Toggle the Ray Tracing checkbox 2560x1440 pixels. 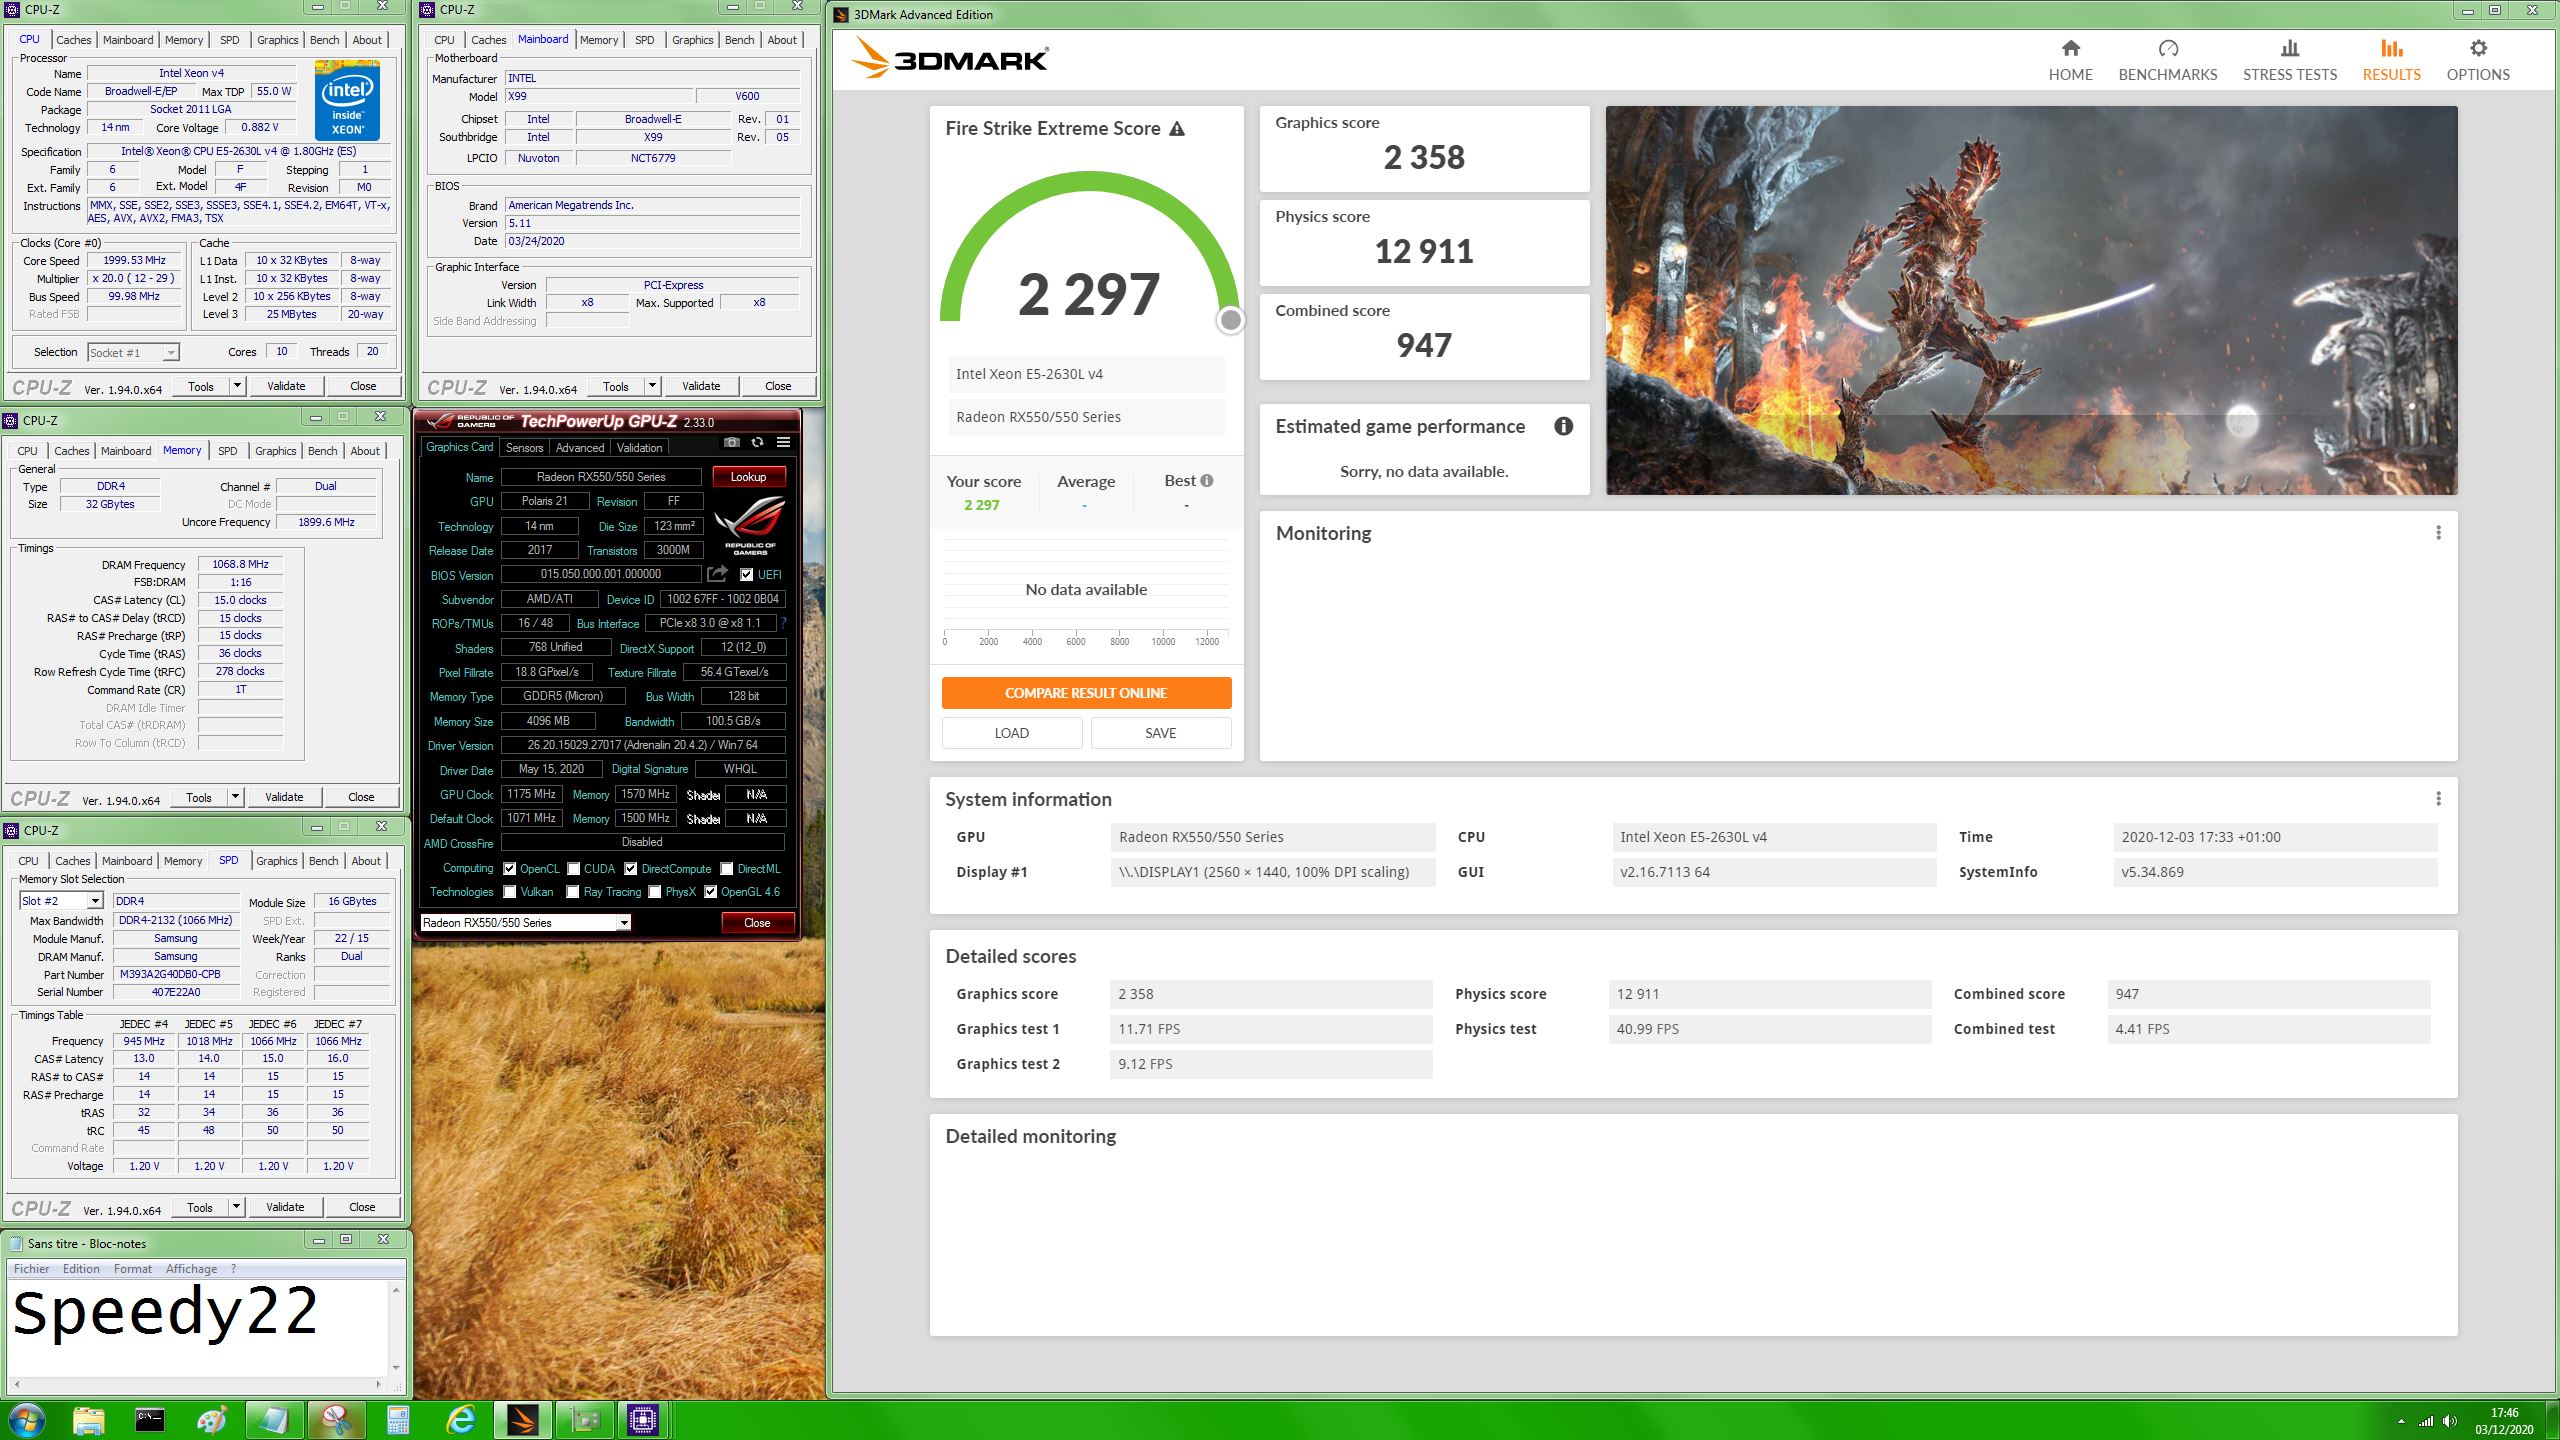click(573, 892)
